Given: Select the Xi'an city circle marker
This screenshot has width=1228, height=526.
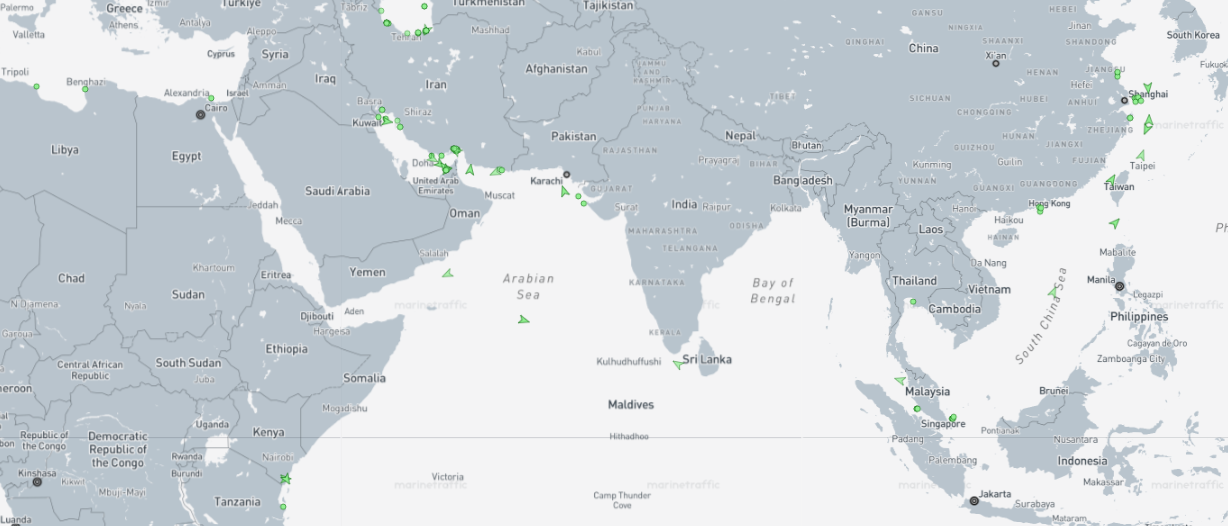Looking at the screenshot, I should tap(995, 64).
